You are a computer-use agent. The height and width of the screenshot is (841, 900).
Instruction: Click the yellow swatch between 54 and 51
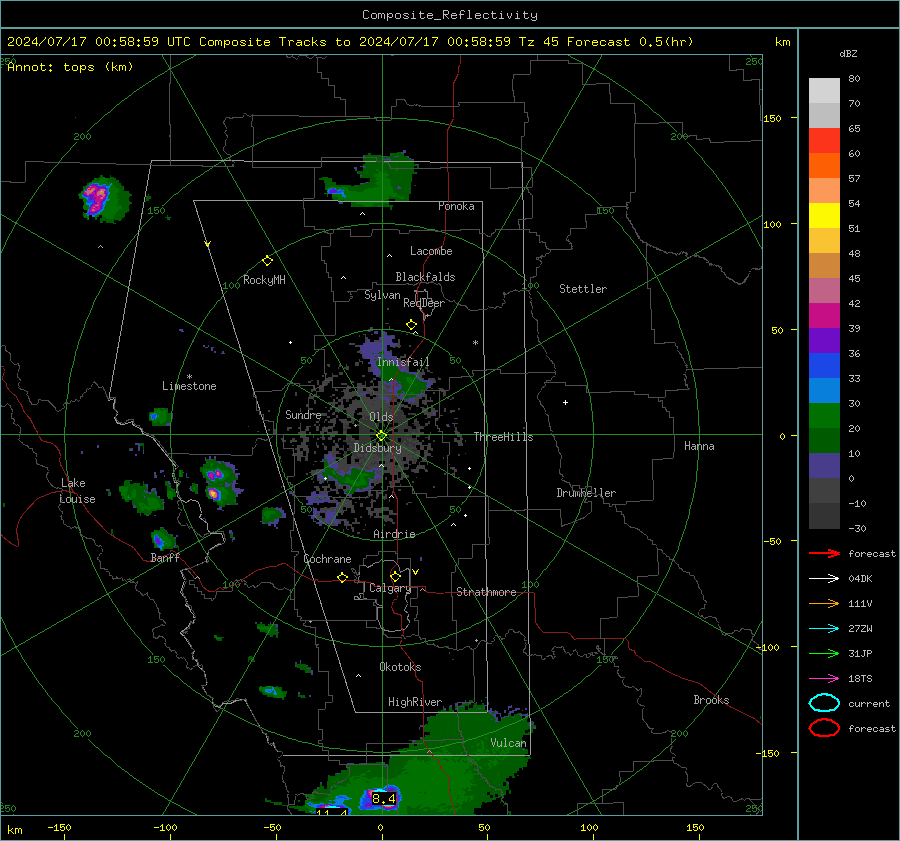pos(824,216)
